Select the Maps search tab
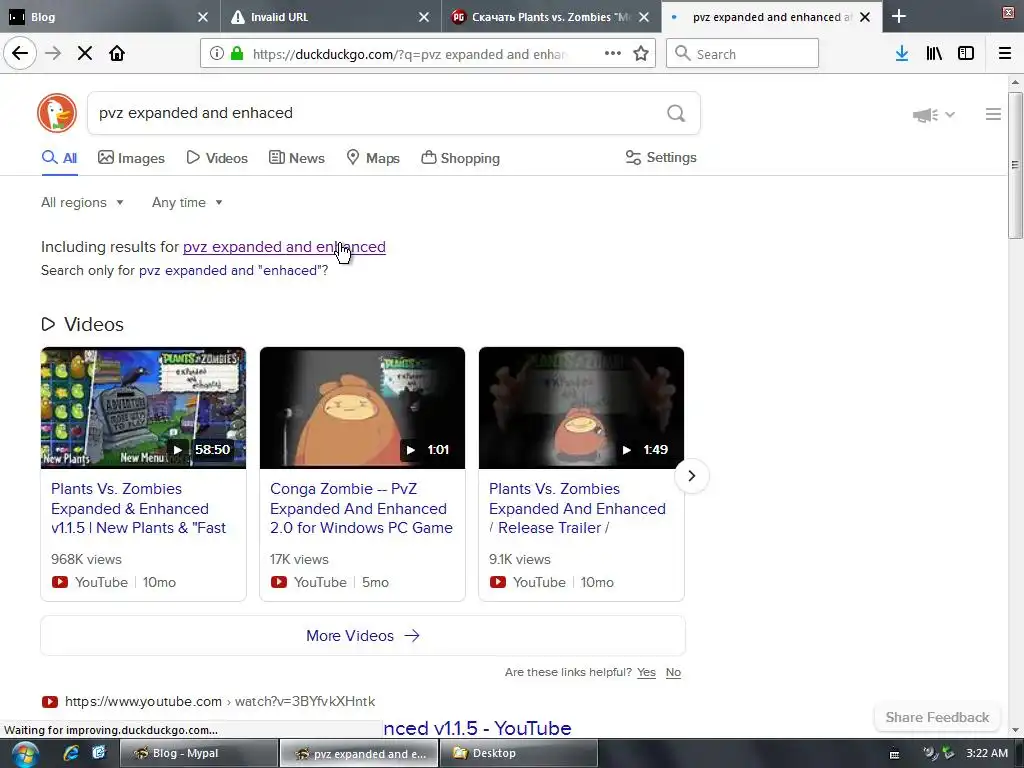Image resolution: width=1024 pixels, height=768 pixels. click(x=373, y=158)
